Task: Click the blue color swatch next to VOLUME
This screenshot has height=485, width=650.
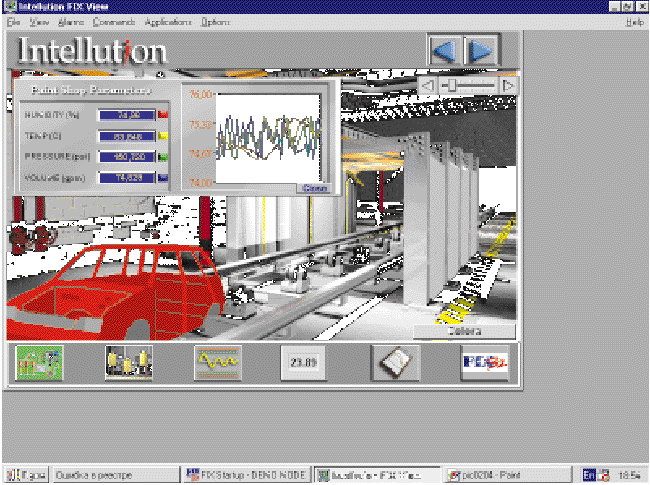Action: 163,178
